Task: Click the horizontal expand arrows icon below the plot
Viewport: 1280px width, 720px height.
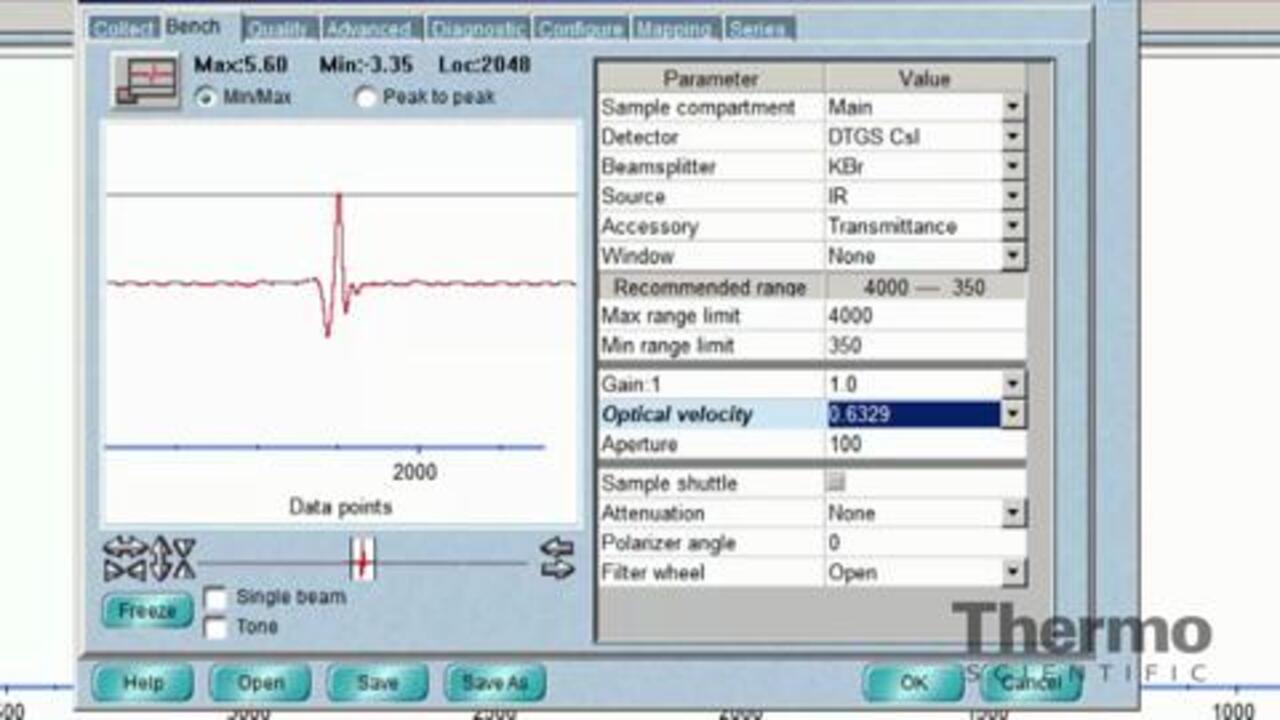Action: (x=125, y=558)
